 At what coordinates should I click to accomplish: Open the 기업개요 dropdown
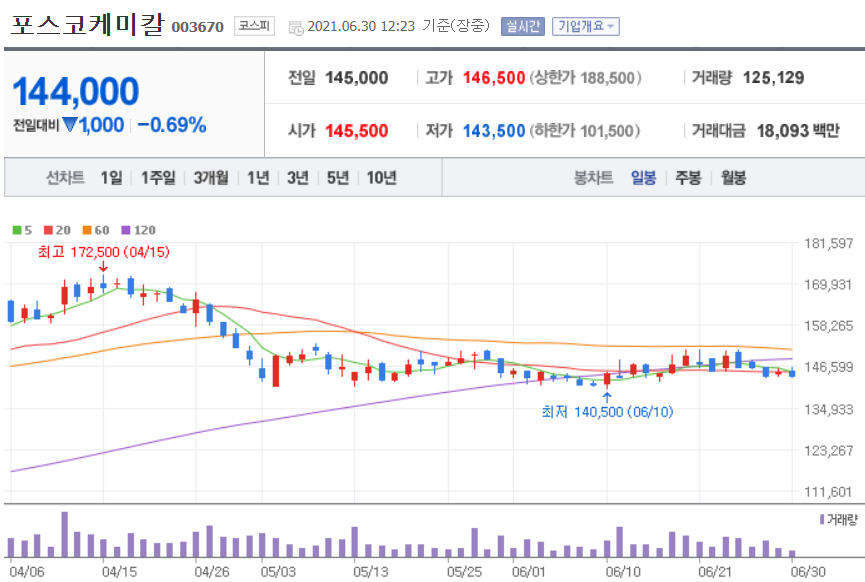[x=585, y=26]
